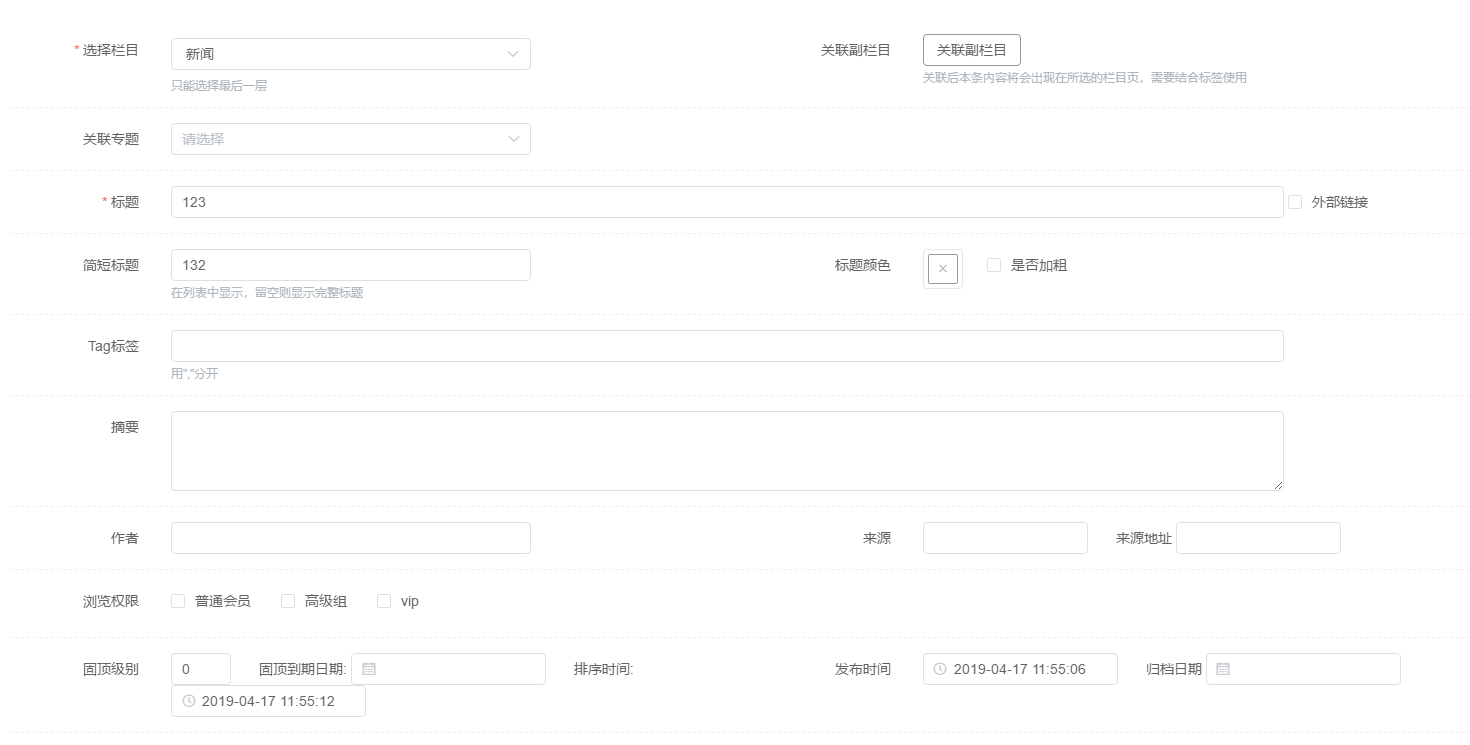The width and height of the screenshot is (1470, 745).
Task: Click the calendar icon in 固顶到期日期 field
Action: 368,669
